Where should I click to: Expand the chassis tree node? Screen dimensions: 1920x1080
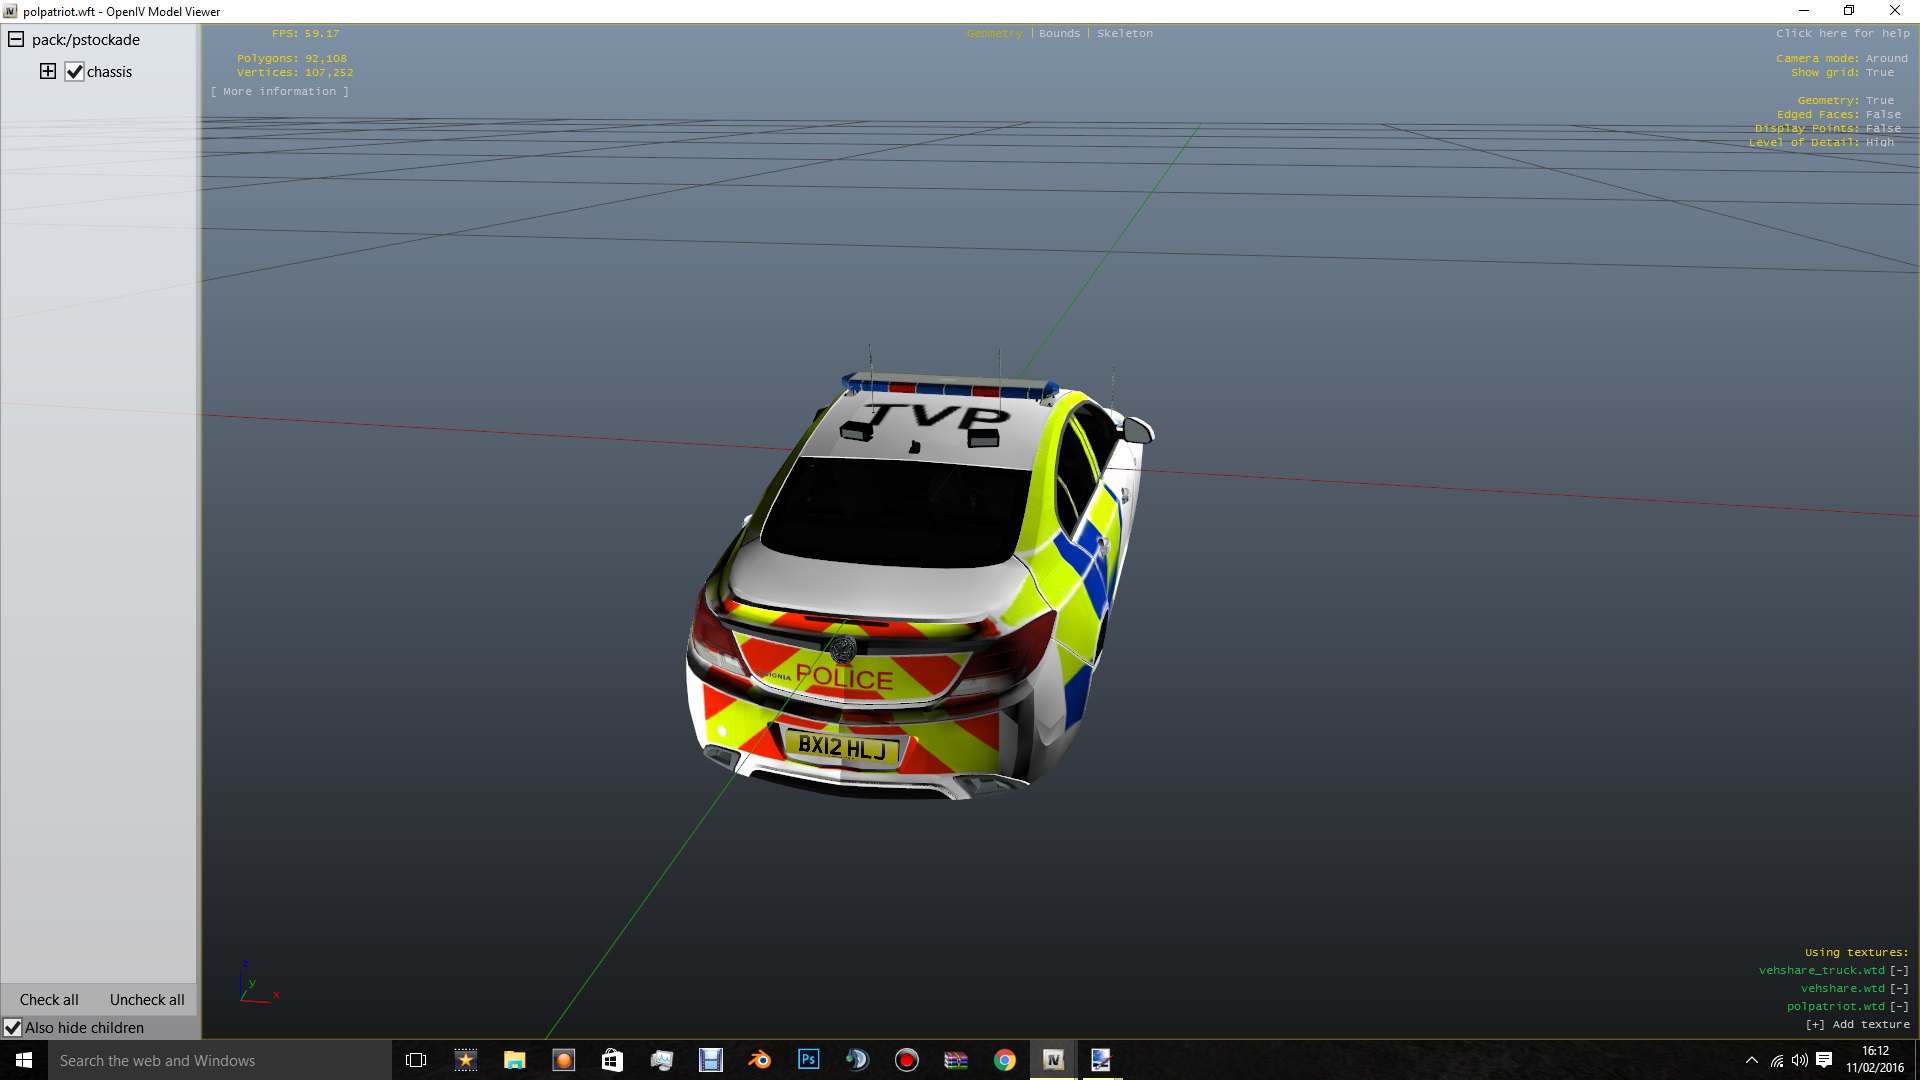pyautogui.click(x=47, y=71)
